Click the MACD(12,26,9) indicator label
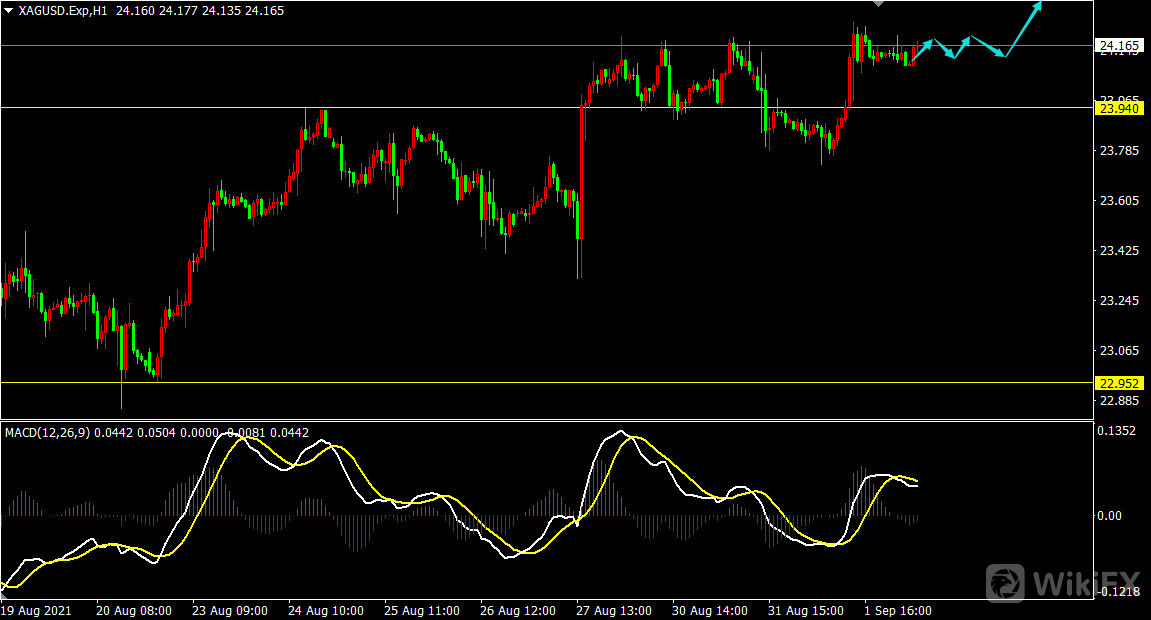 [x=46, y=432]
